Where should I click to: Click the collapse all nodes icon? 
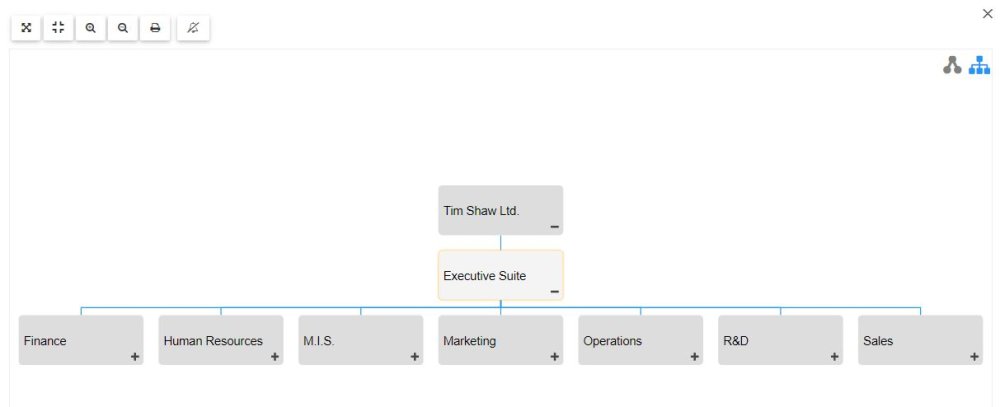(58, 28)
